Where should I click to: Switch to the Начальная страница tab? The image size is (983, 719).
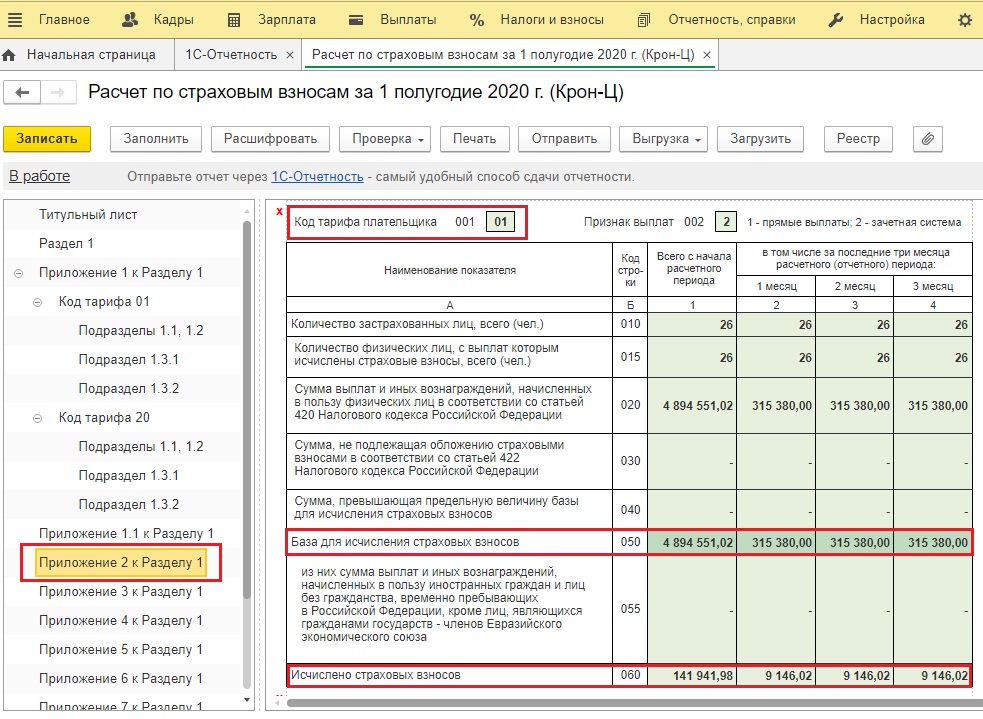(x=87, y=55)
